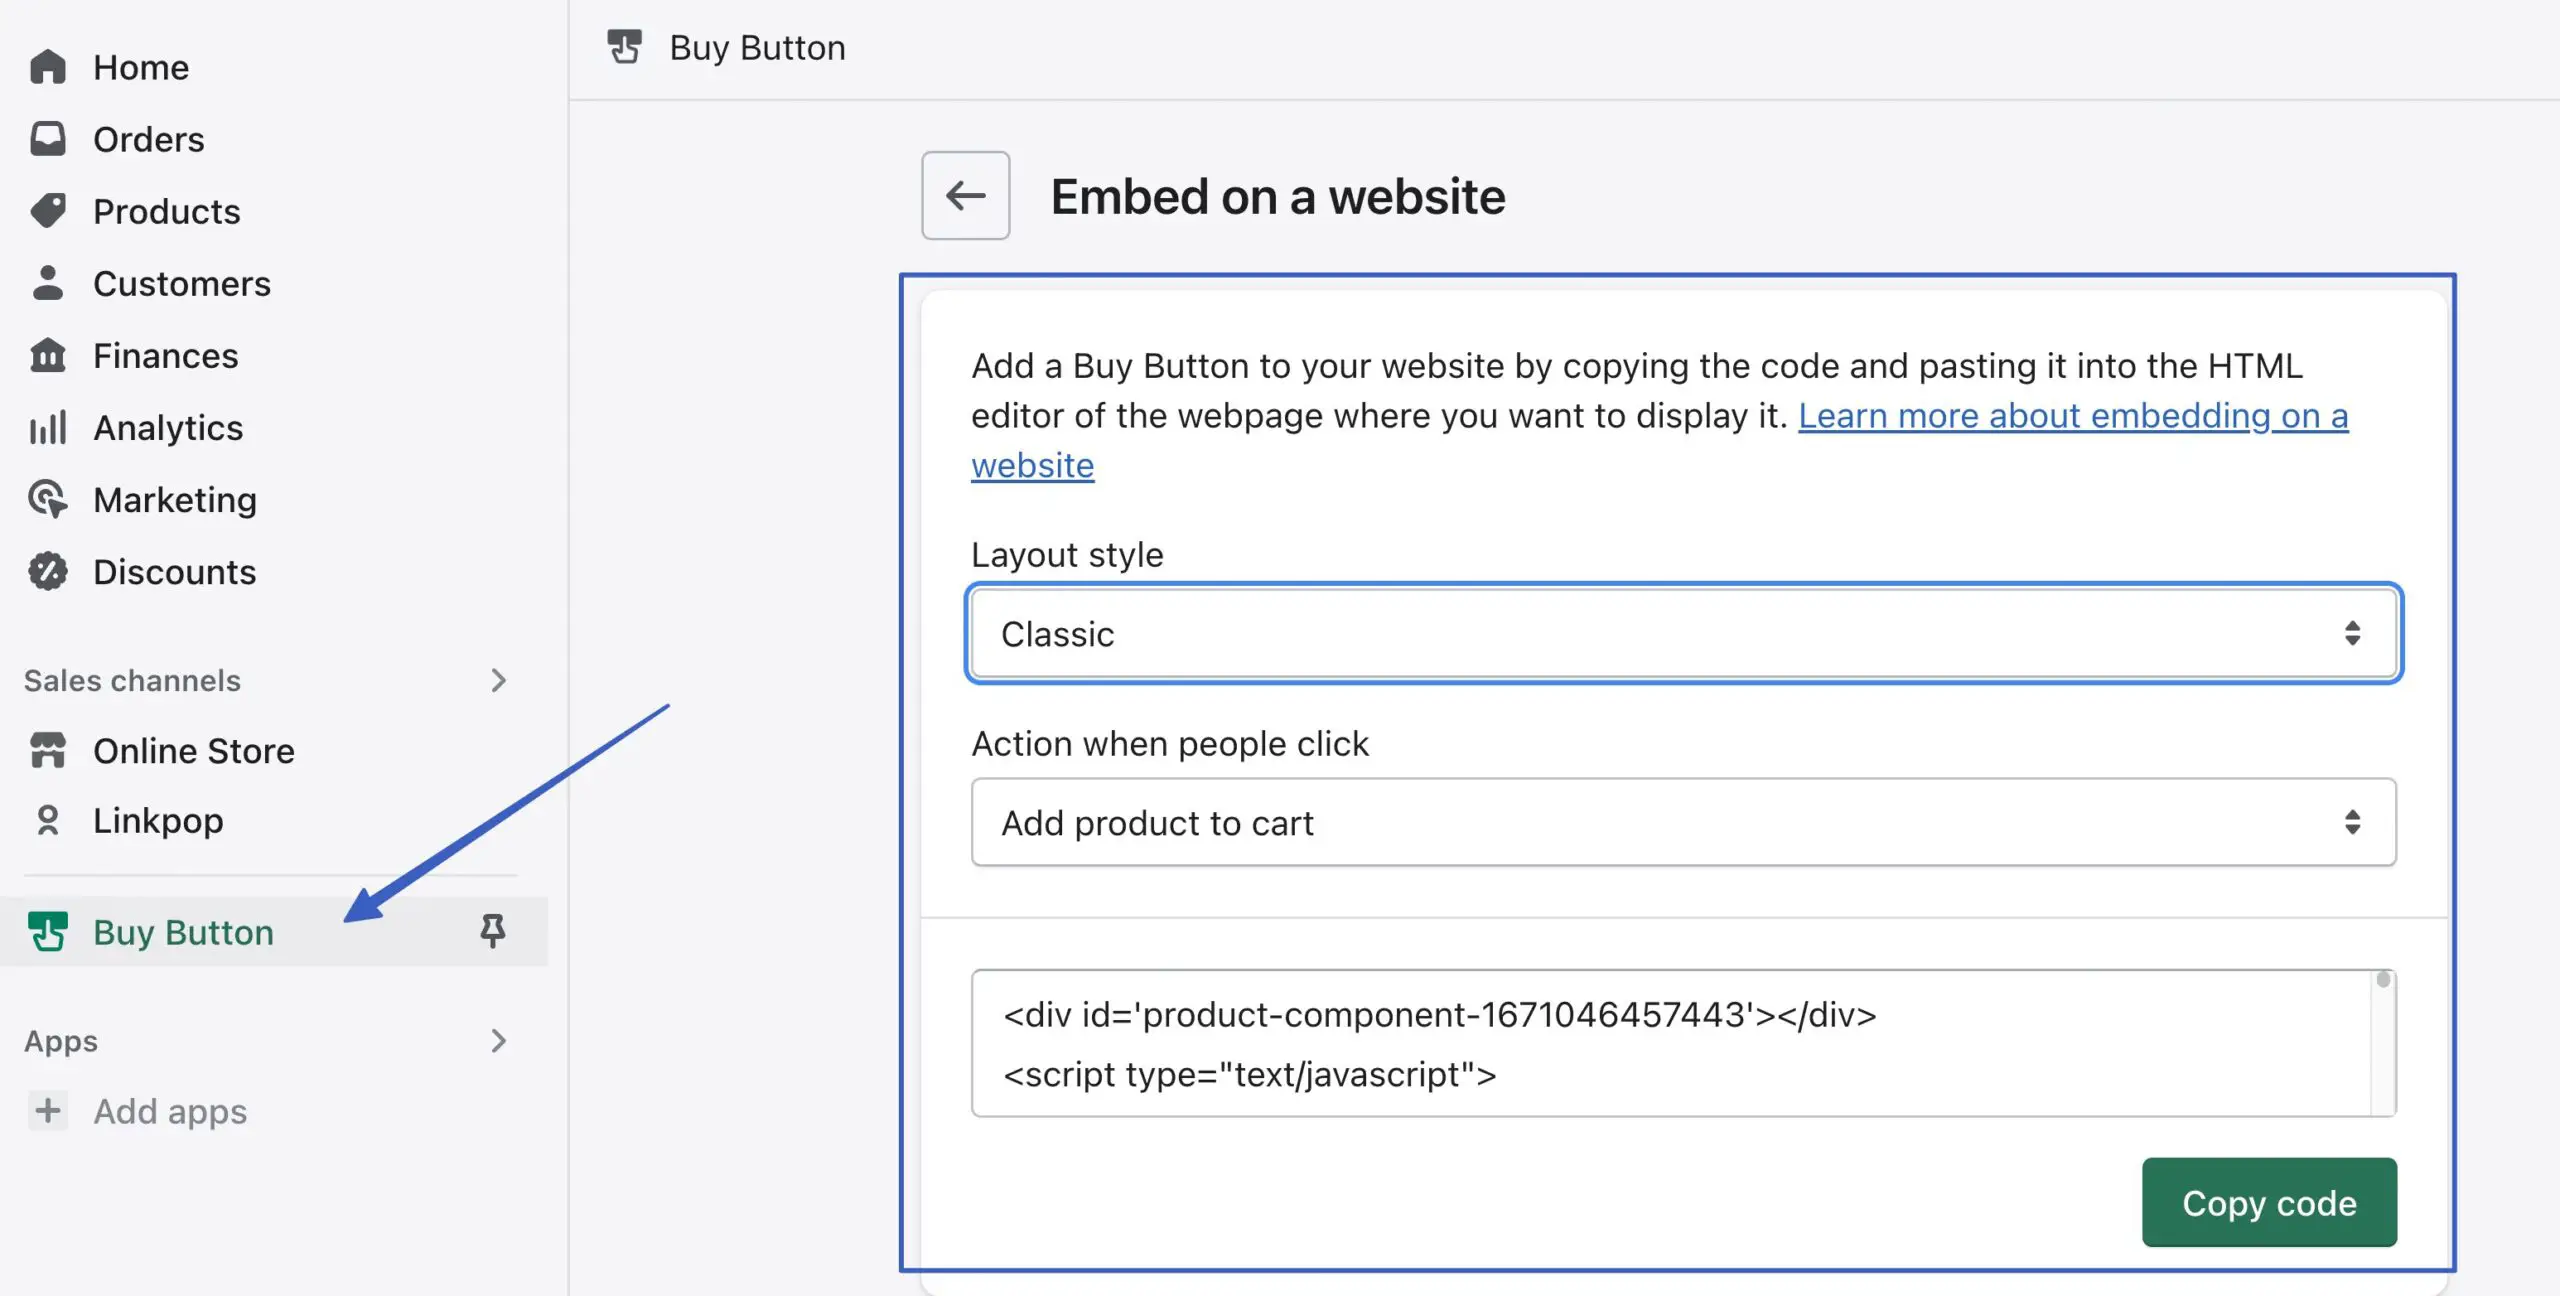Click 'Action when people click' label
This screenshot has width=2560, height=1296.
click(1170, 743)
